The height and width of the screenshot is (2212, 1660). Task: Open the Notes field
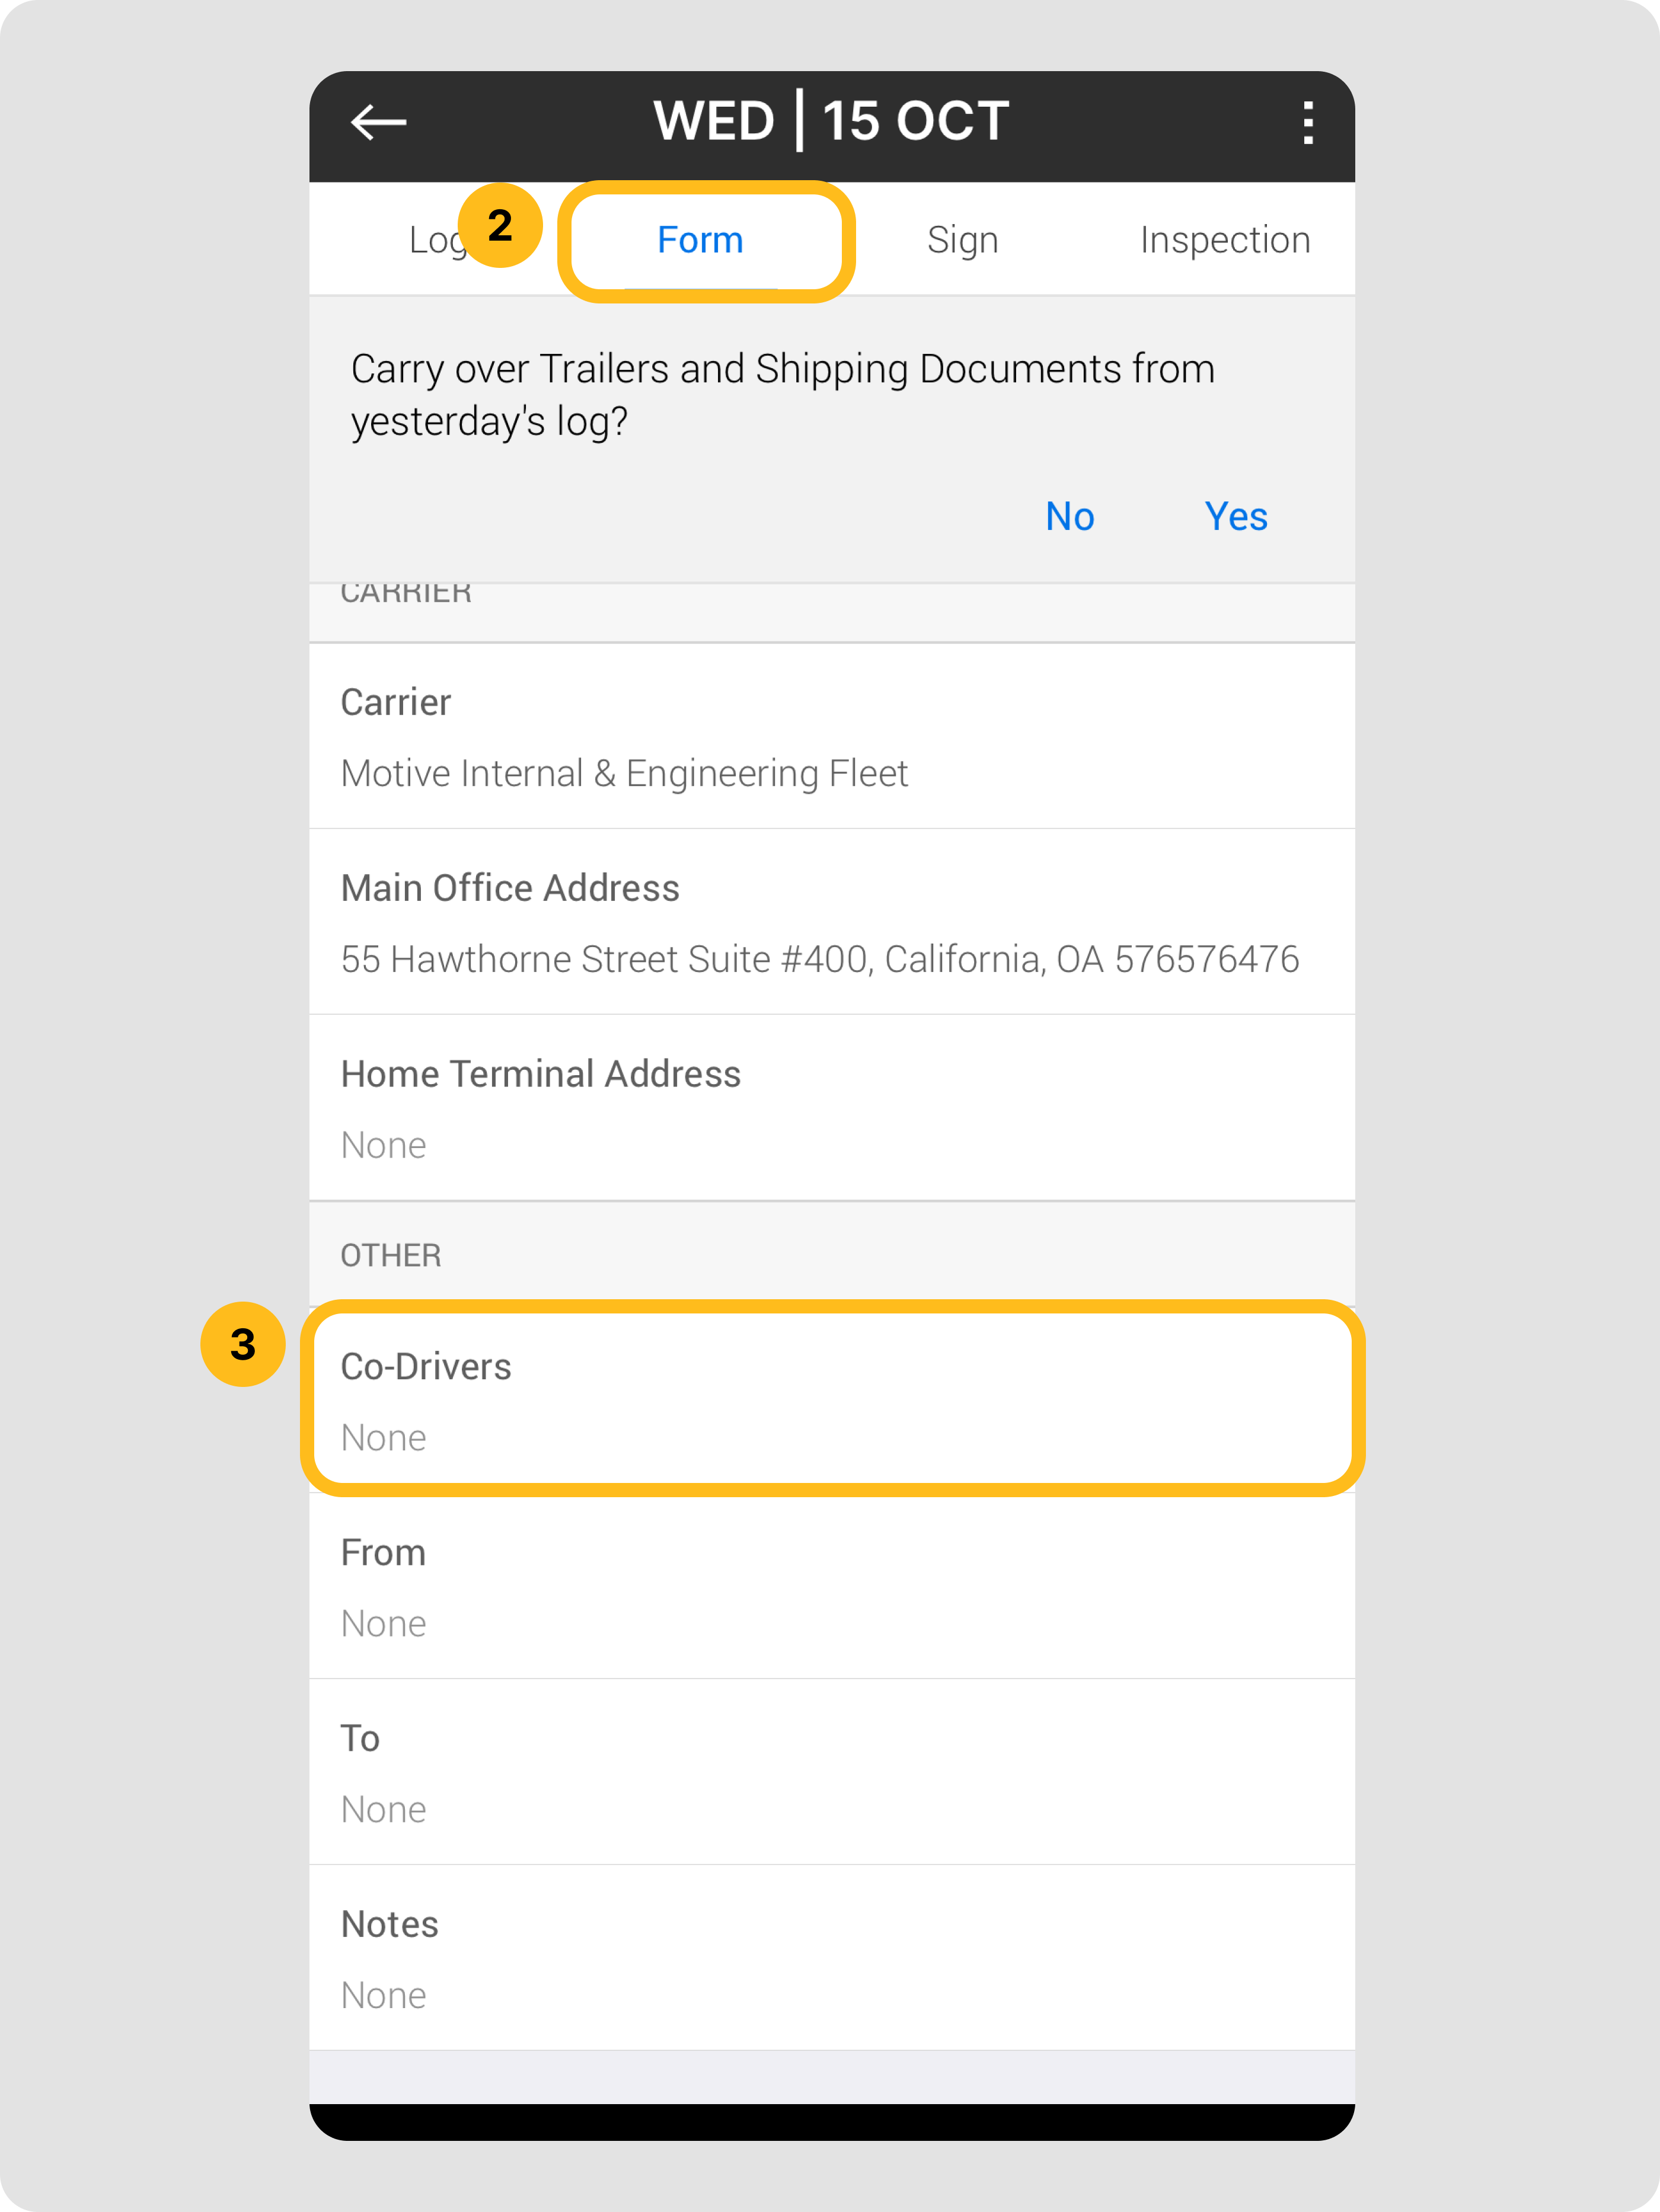tap(831, 1958)
